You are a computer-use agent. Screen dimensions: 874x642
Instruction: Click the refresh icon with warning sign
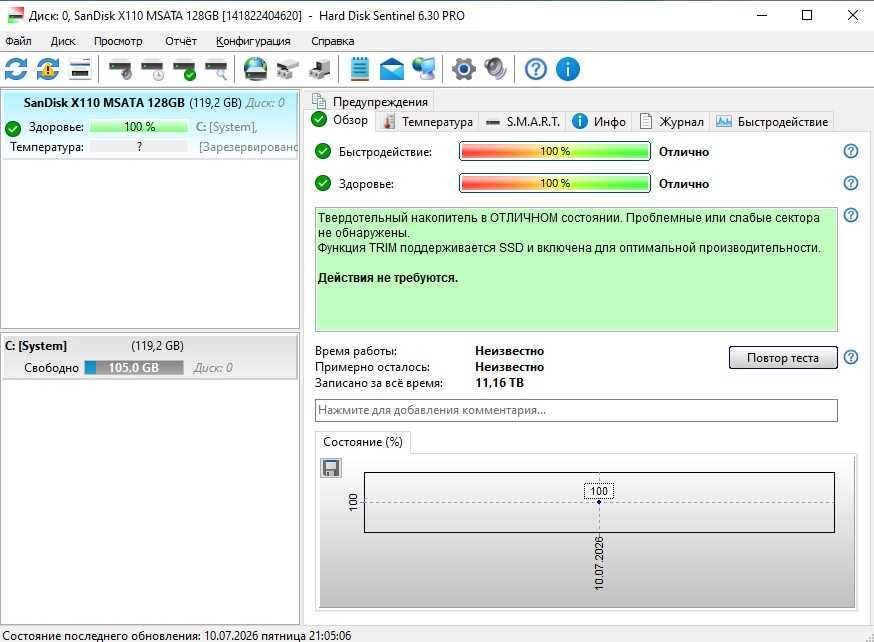pyautogui.click(x=48, y=69)
